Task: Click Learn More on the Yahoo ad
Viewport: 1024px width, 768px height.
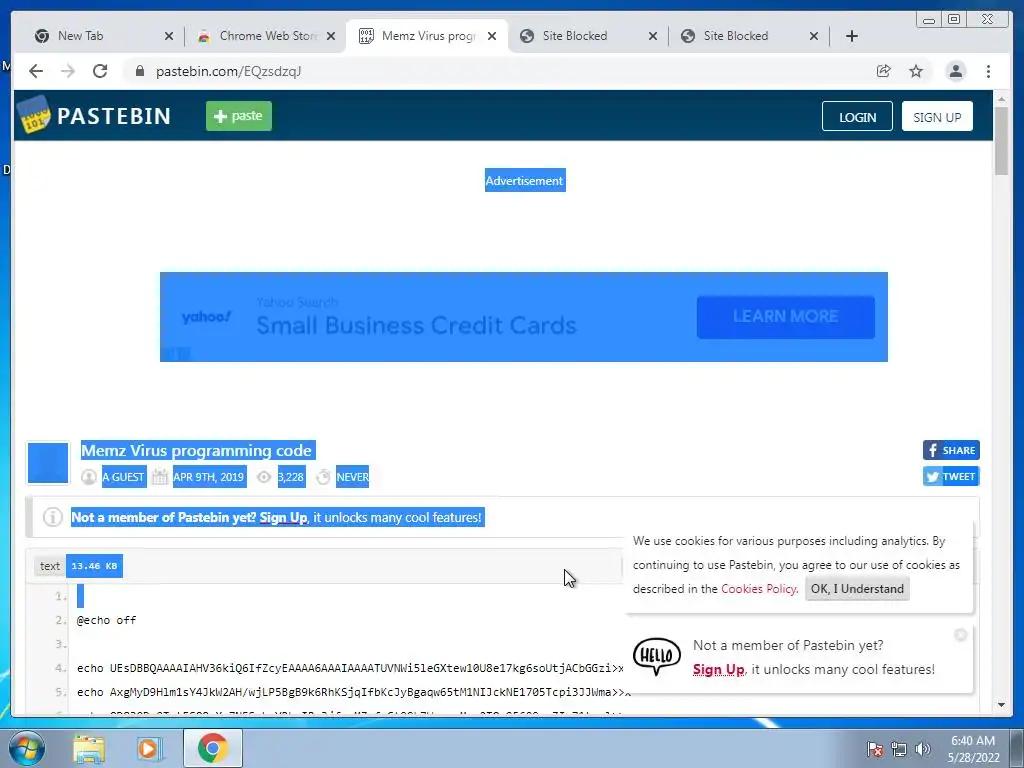Action: (786, 317)
